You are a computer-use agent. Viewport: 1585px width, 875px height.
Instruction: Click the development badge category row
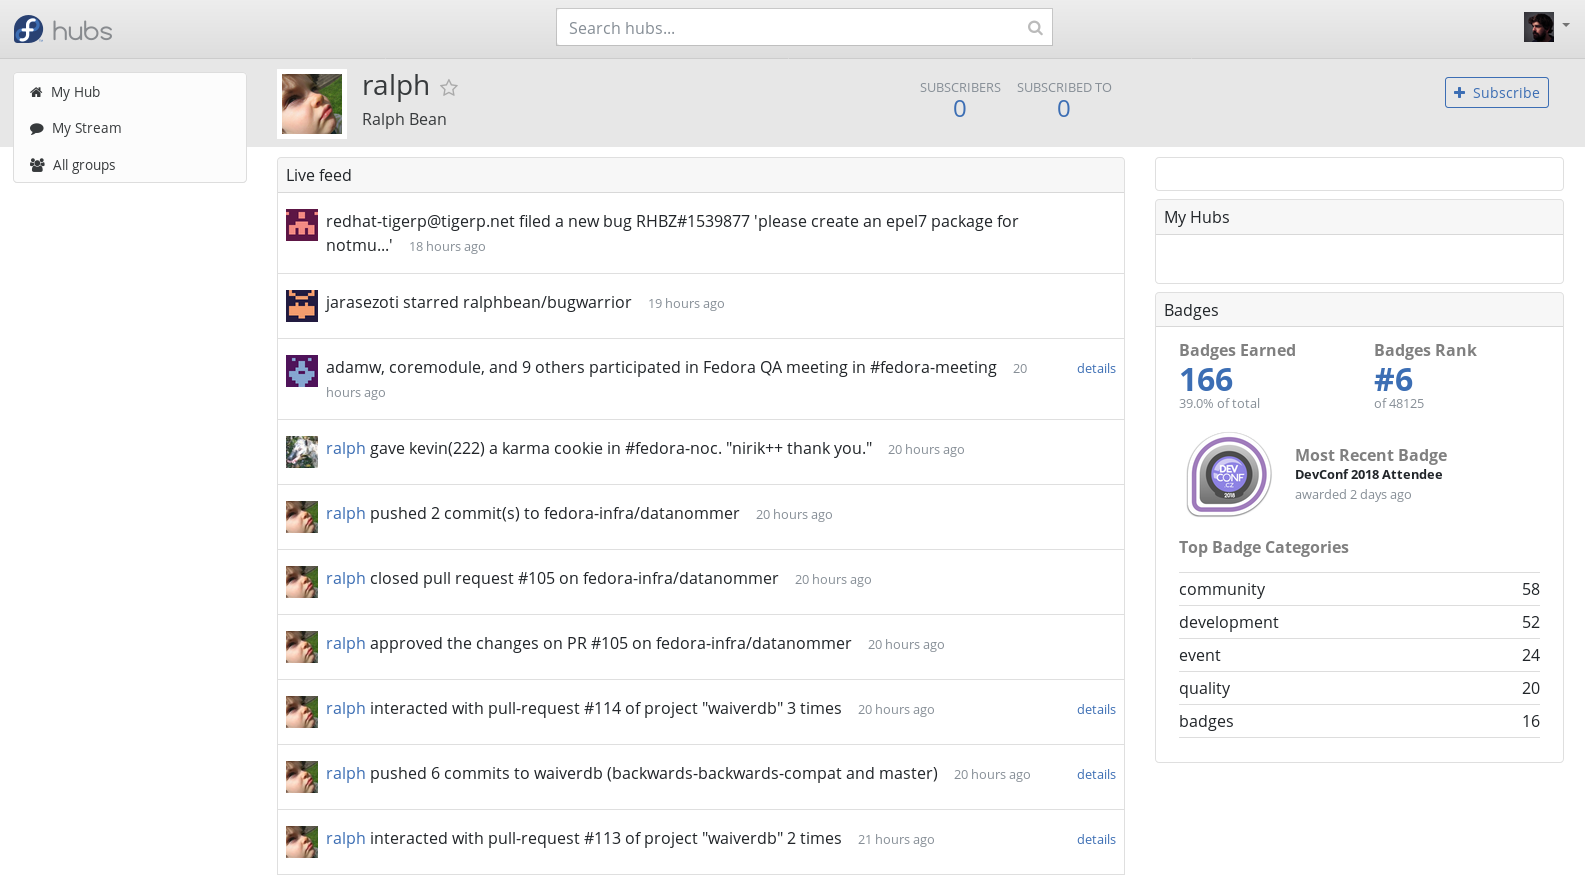click(x=1359, y=623)
